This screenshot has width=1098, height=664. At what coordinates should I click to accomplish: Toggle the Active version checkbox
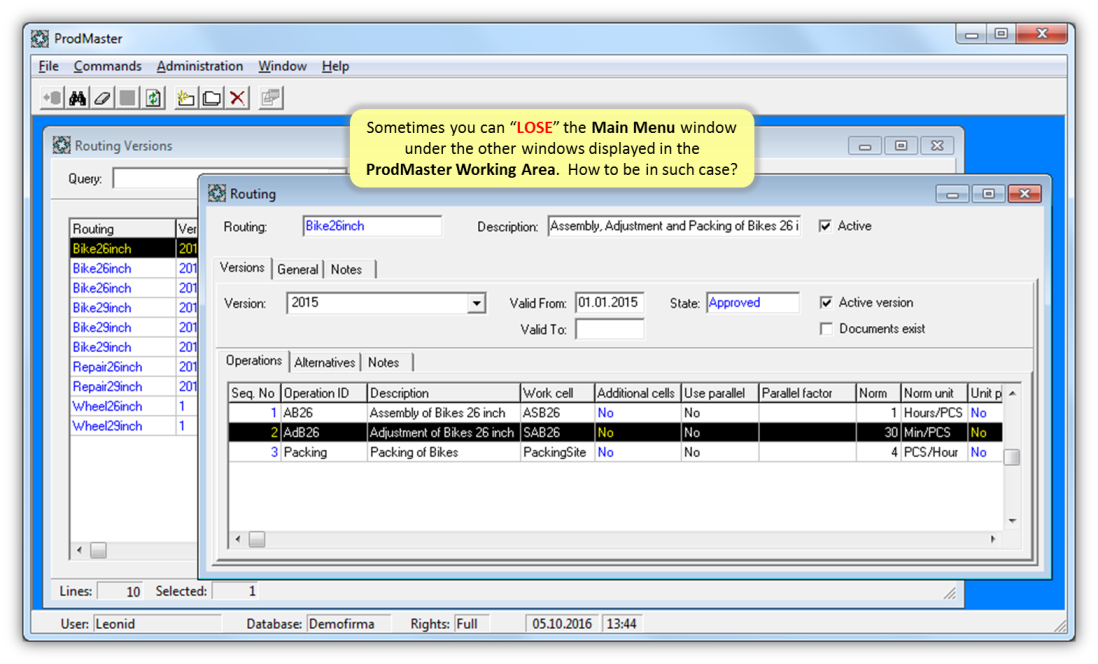pos(826,302)
